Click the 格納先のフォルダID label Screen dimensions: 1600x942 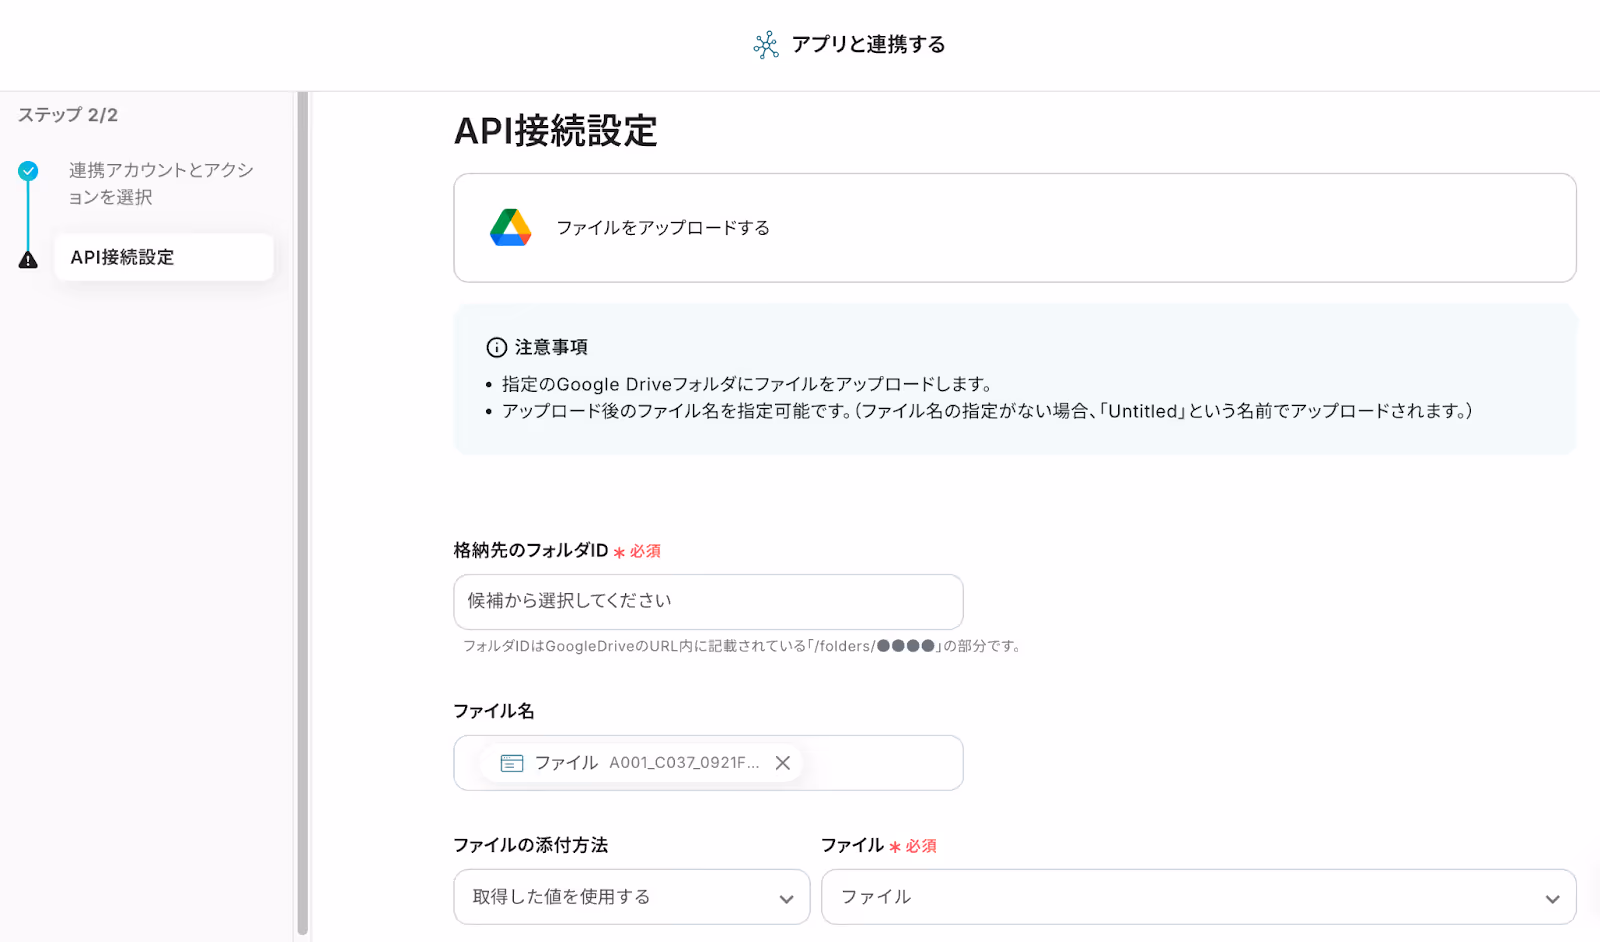point(531,550)
